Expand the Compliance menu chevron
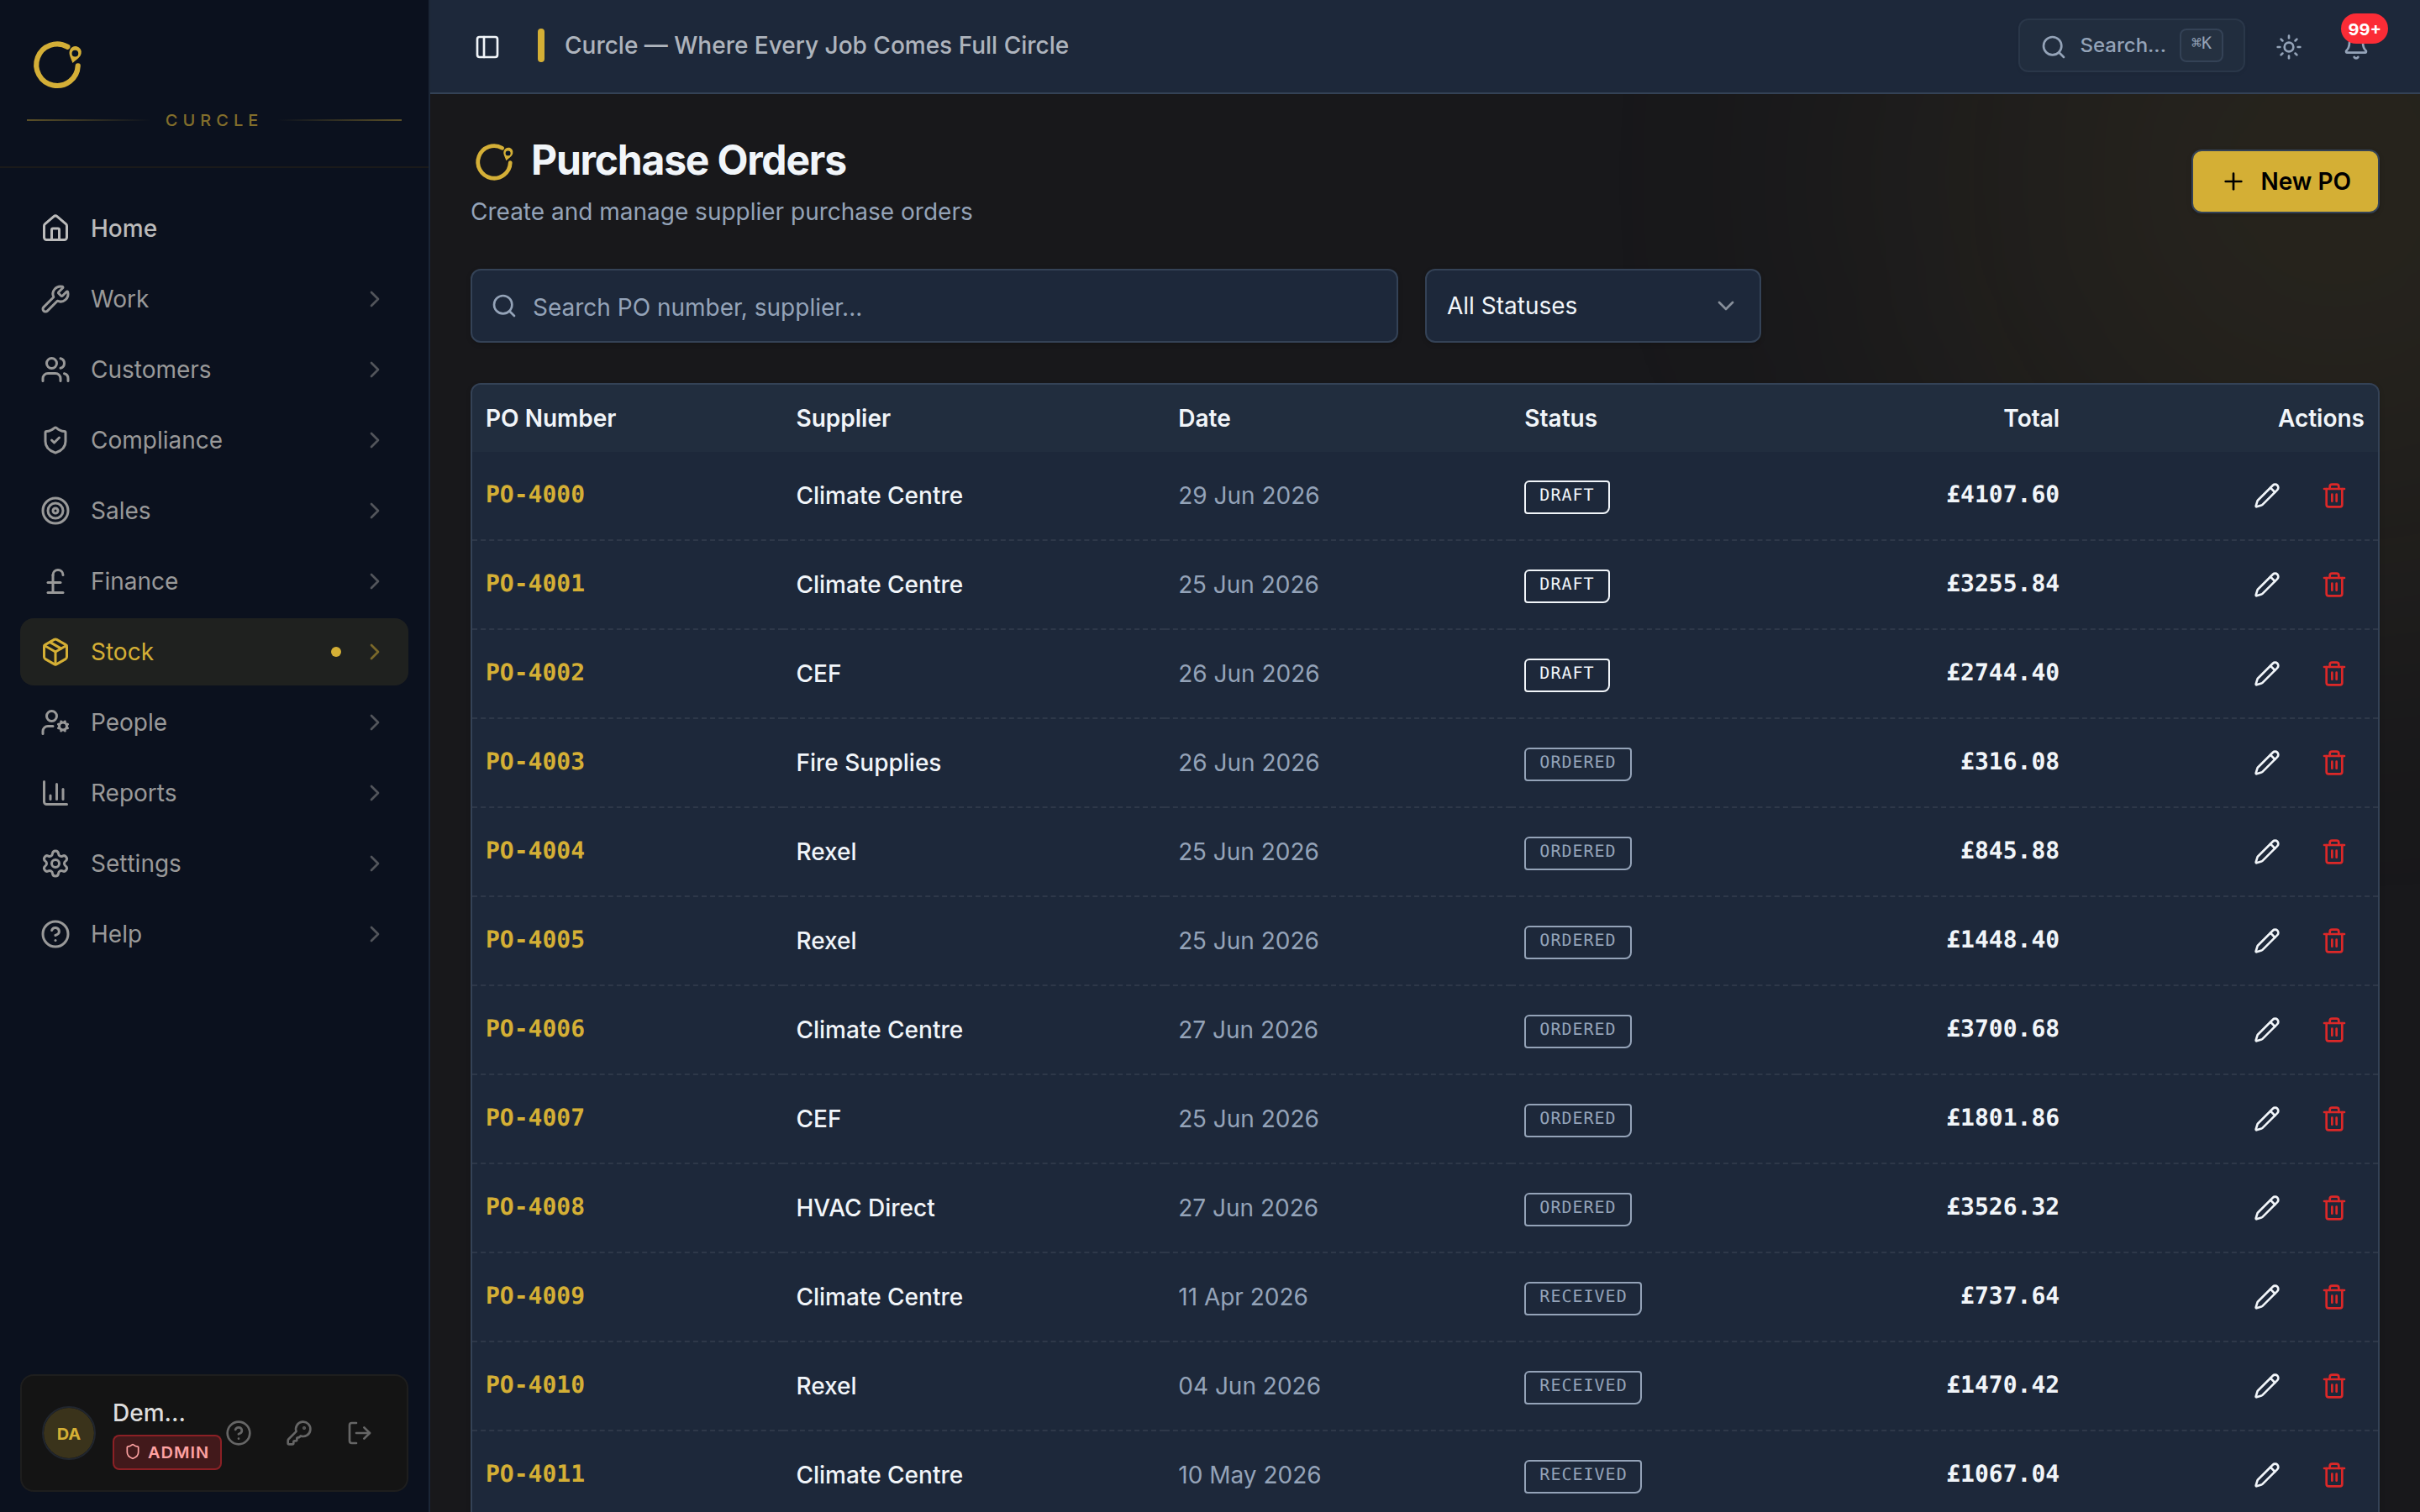This screenshot has height=1512, width=2420. coord(374,440)
